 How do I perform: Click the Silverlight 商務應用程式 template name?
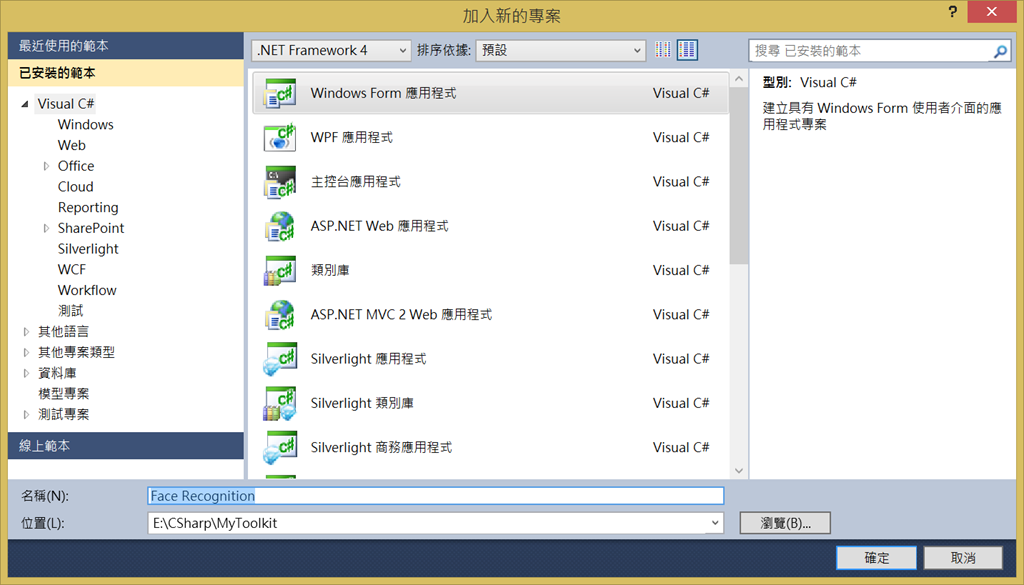coord(381,448)
